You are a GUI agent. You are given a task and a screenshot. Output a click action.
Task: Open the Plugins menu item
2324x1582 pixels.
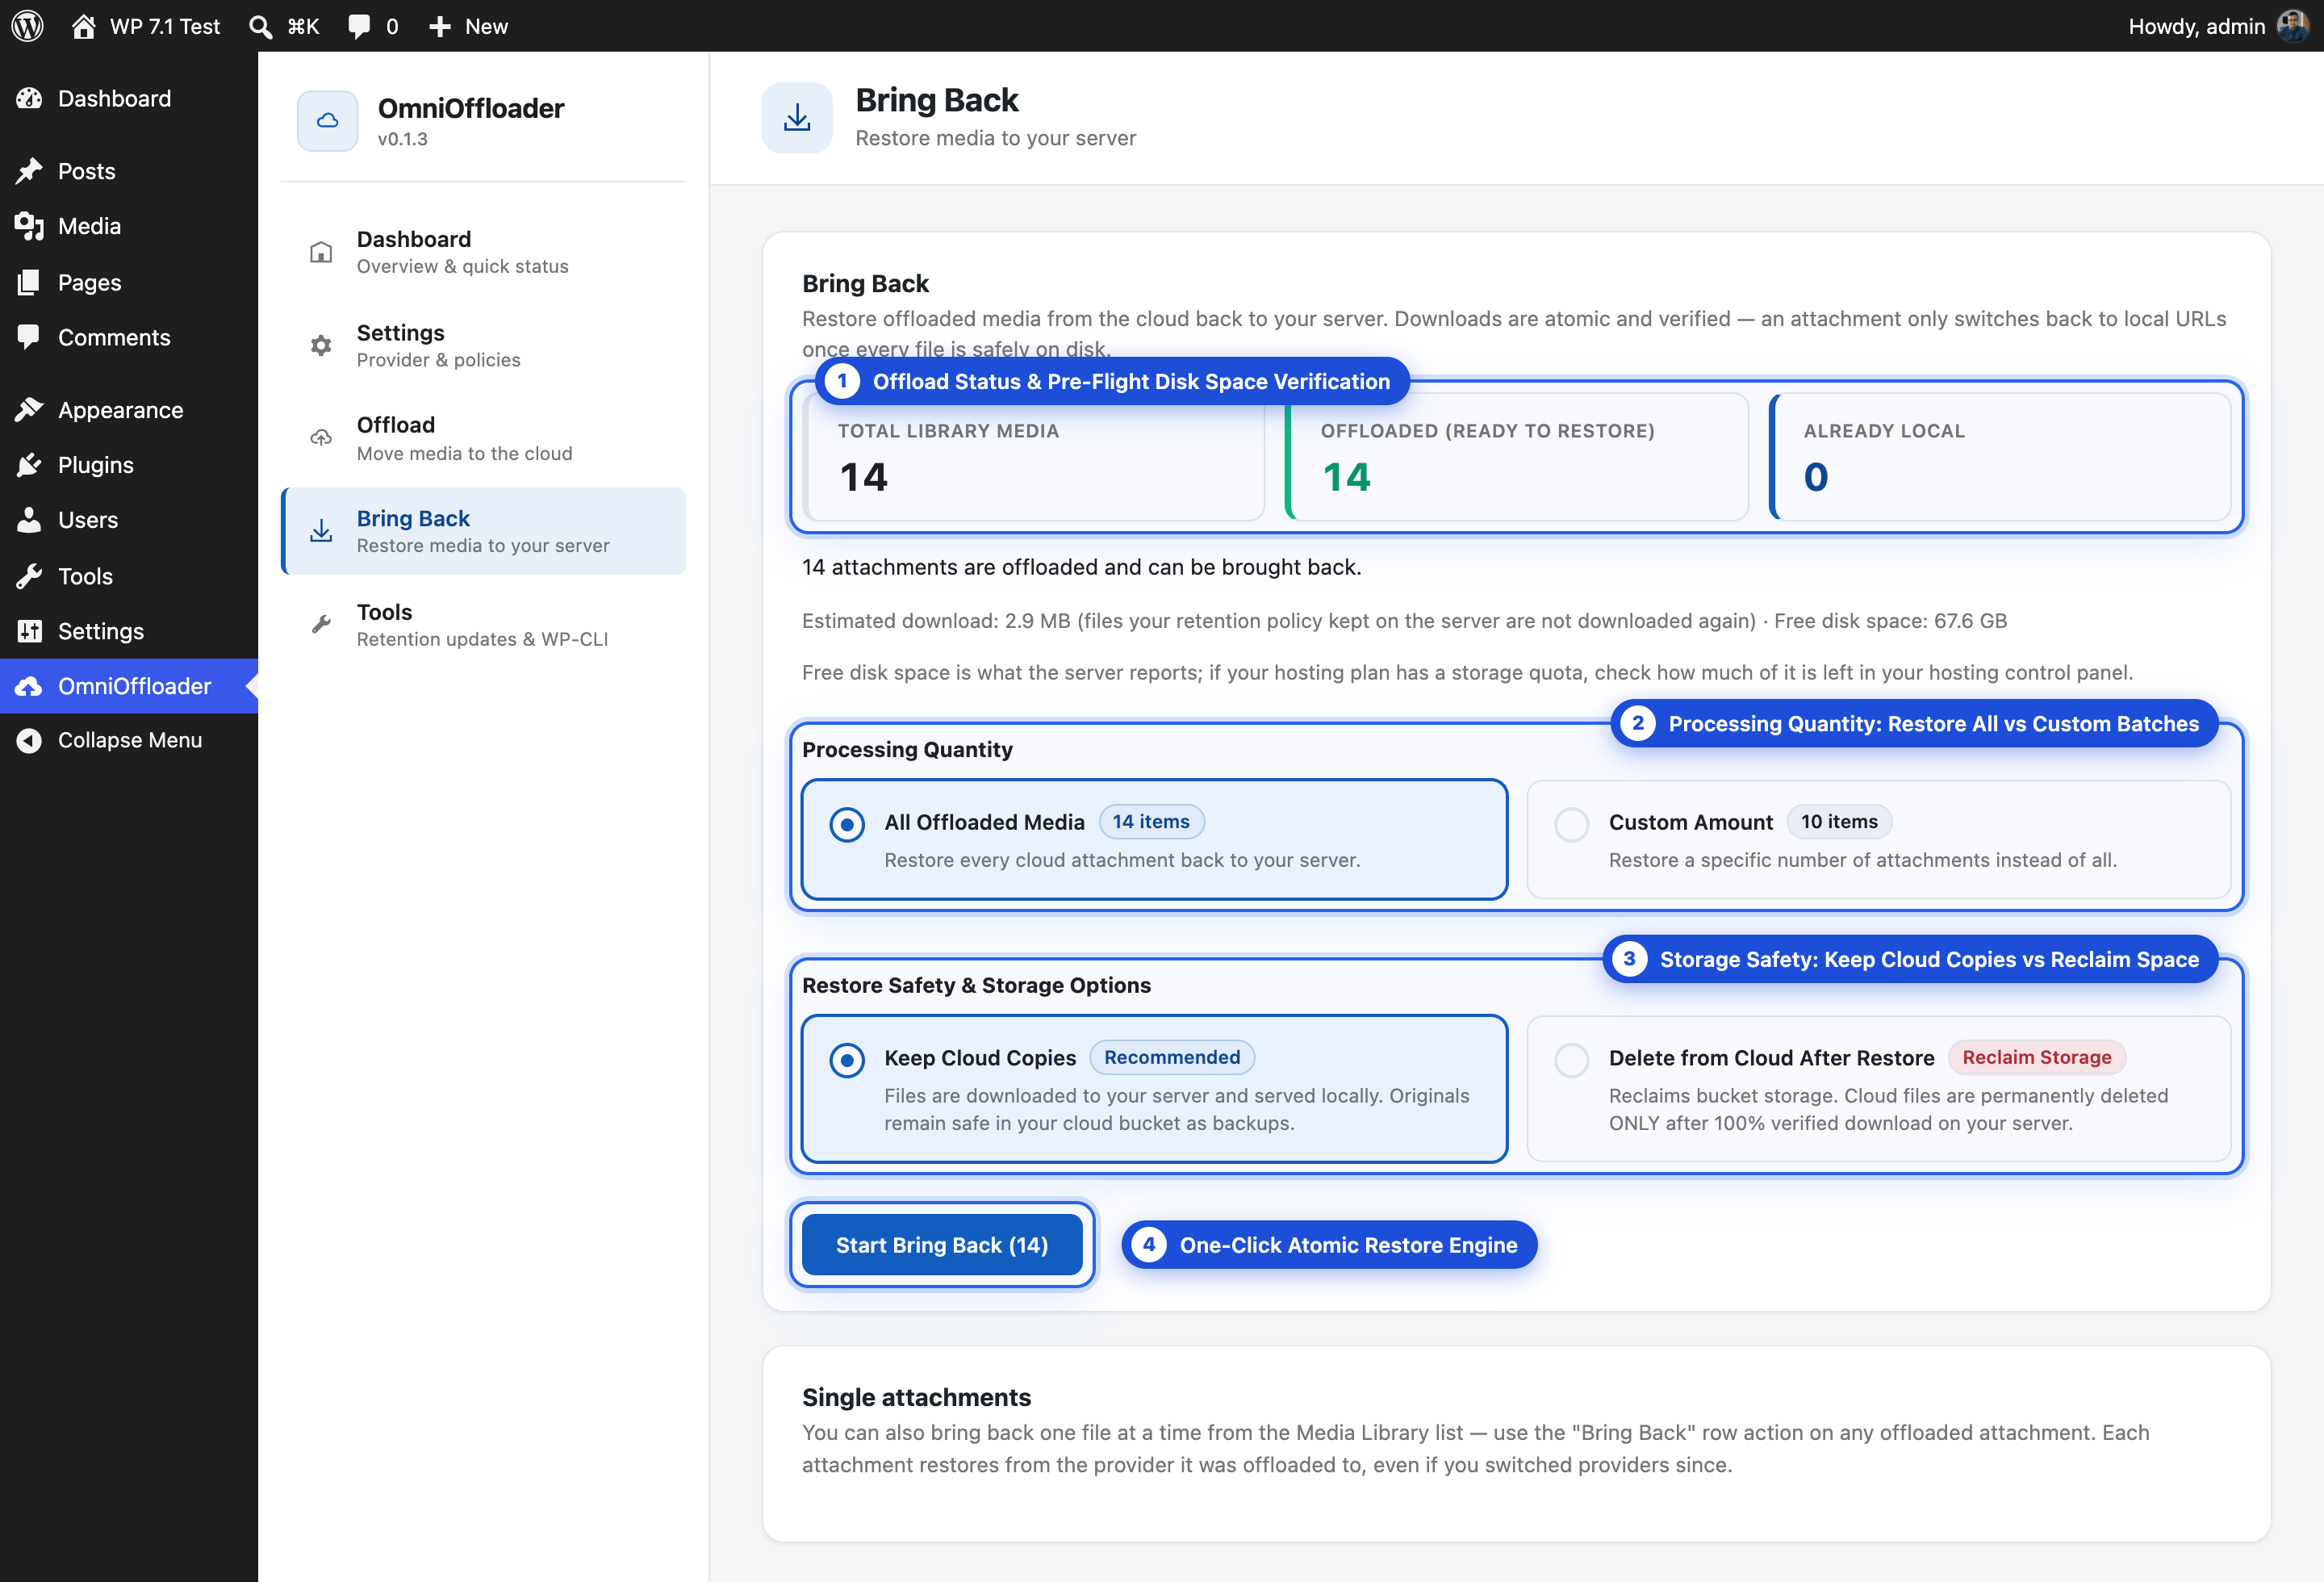click(129, 465)
